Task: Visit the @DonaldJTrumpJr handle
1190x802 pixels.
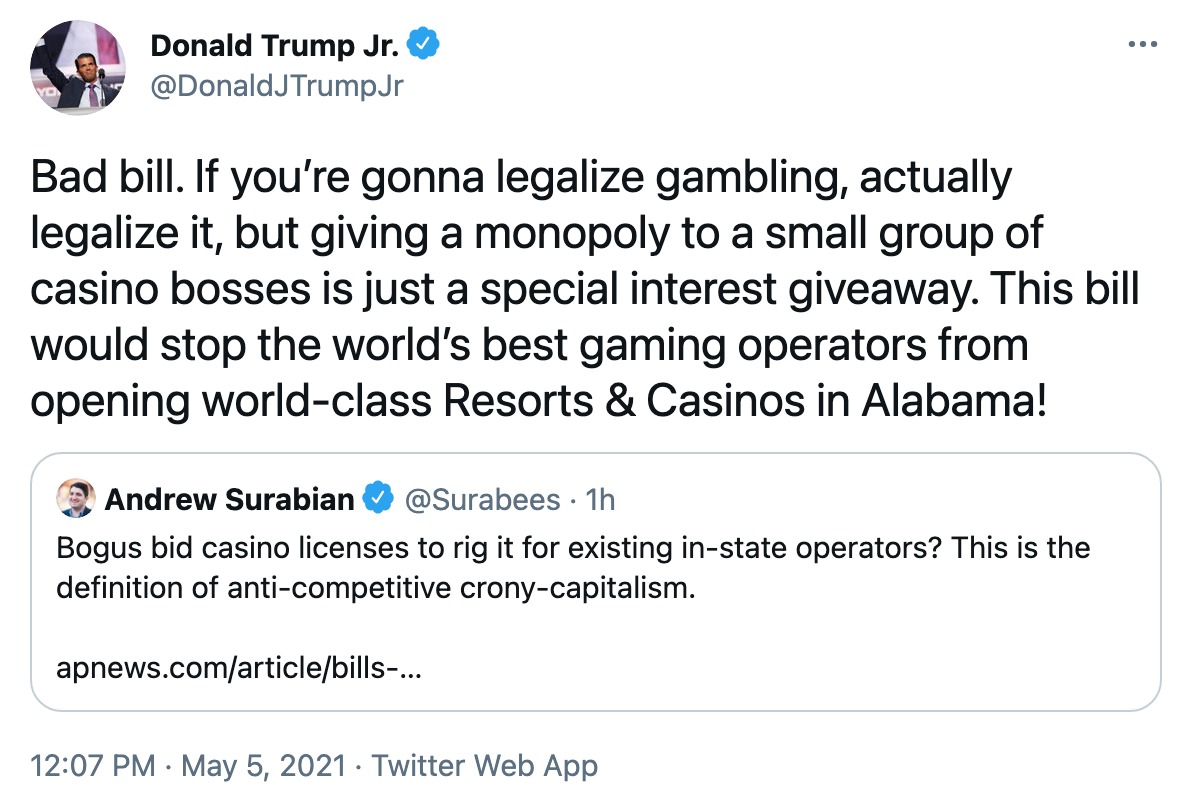Action: (x=276, y=86)
